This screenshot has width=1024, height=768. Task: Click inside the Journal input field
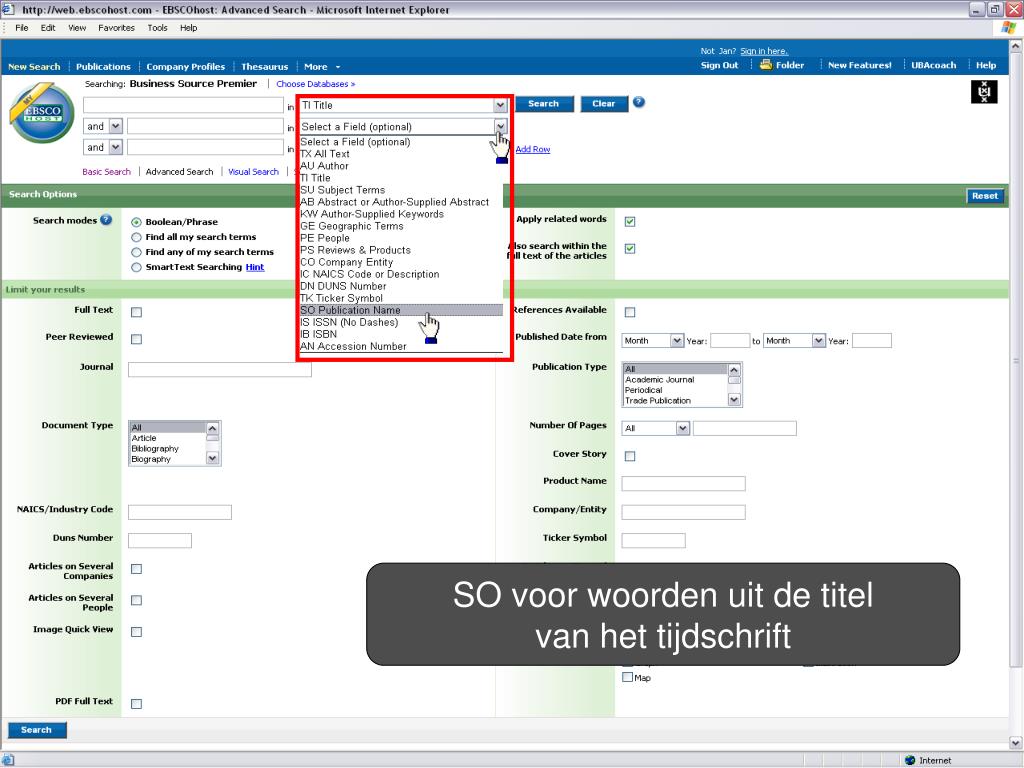(x=219, y=370)
